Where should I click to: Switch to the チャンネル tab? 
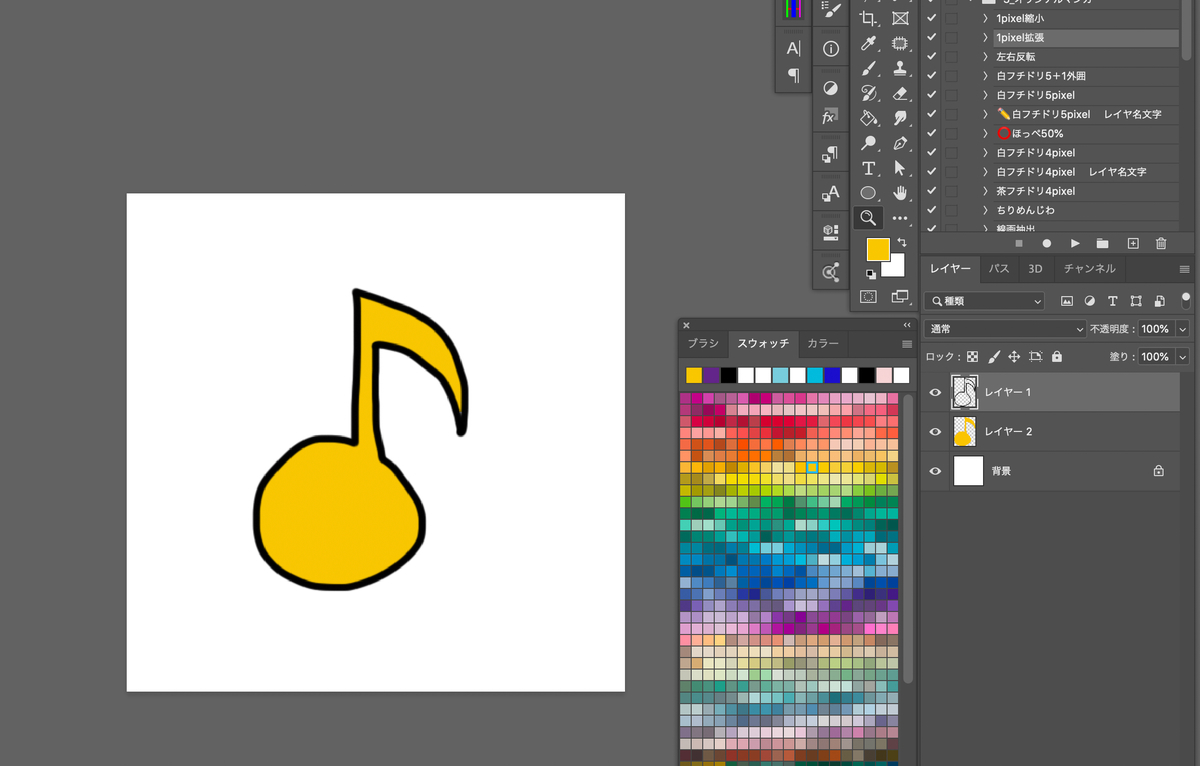click(x=1089, y=268)
